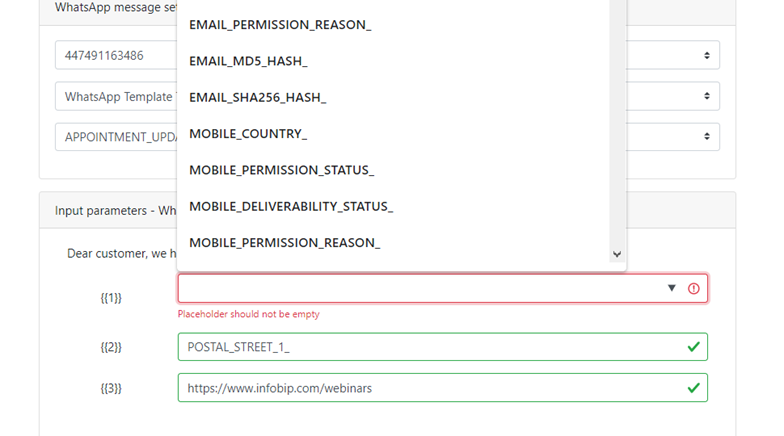Choose MOBILE_PERMISSION_STATUS_ placeholder value

(x=281, y=170)
